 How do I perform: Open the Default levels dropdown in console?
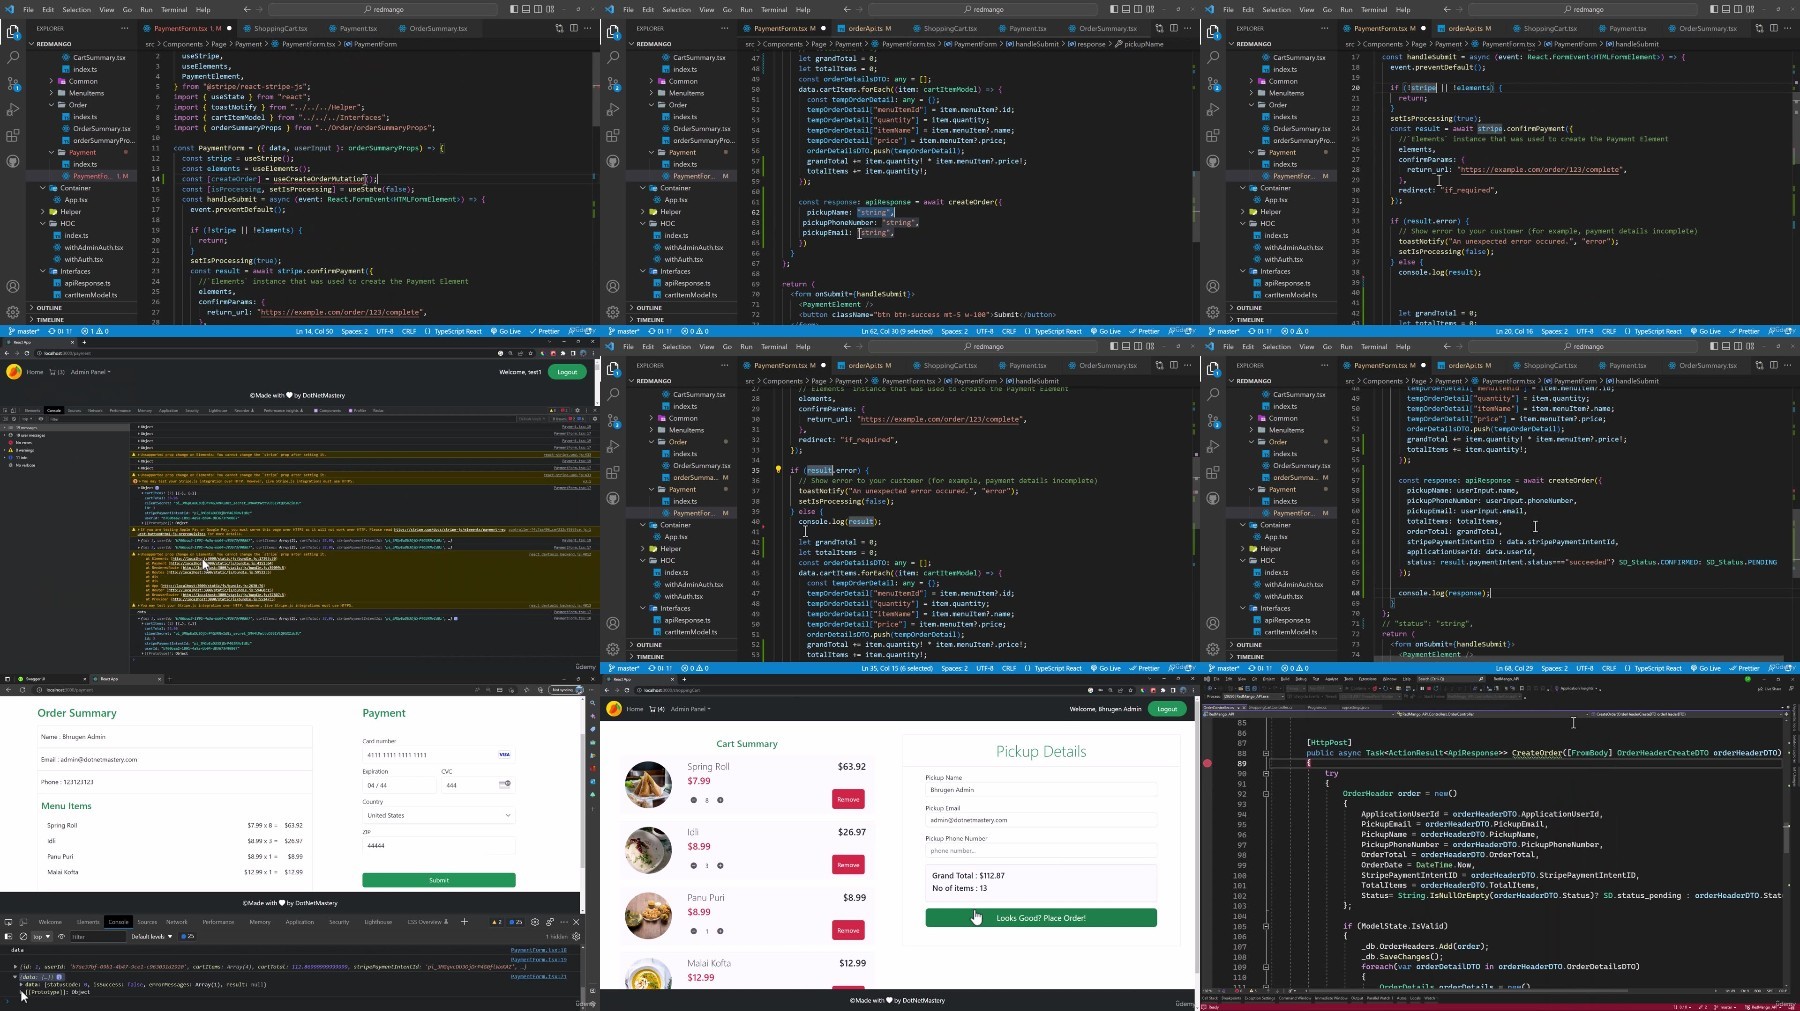coord(152,937)
